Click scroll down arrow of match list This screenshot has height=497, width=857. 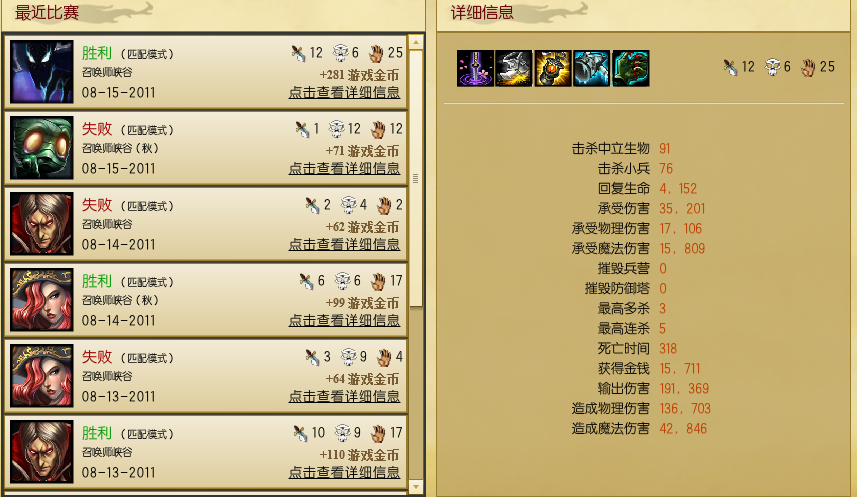pyautogui.click(x=416, y=486)
